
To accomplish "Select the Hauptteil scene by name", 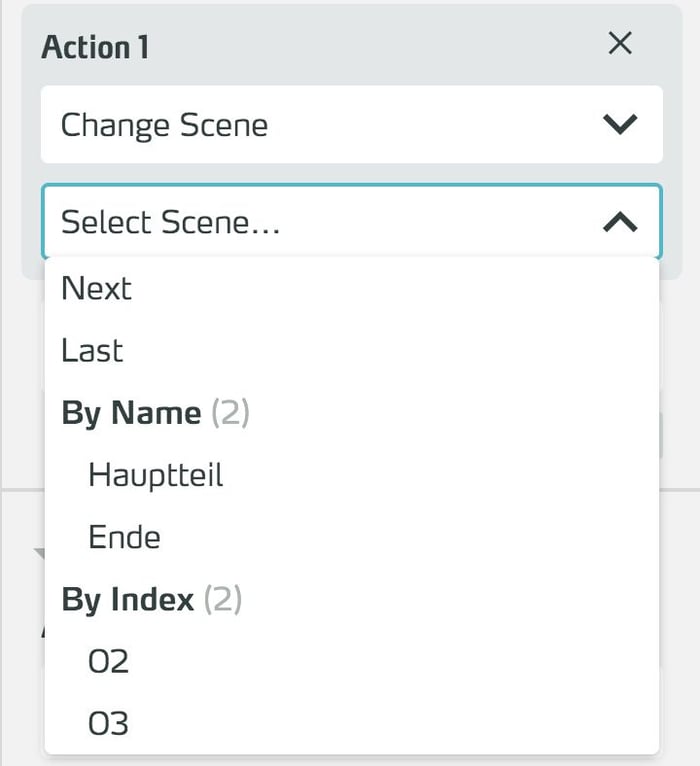I will click(x=156, y=475).
